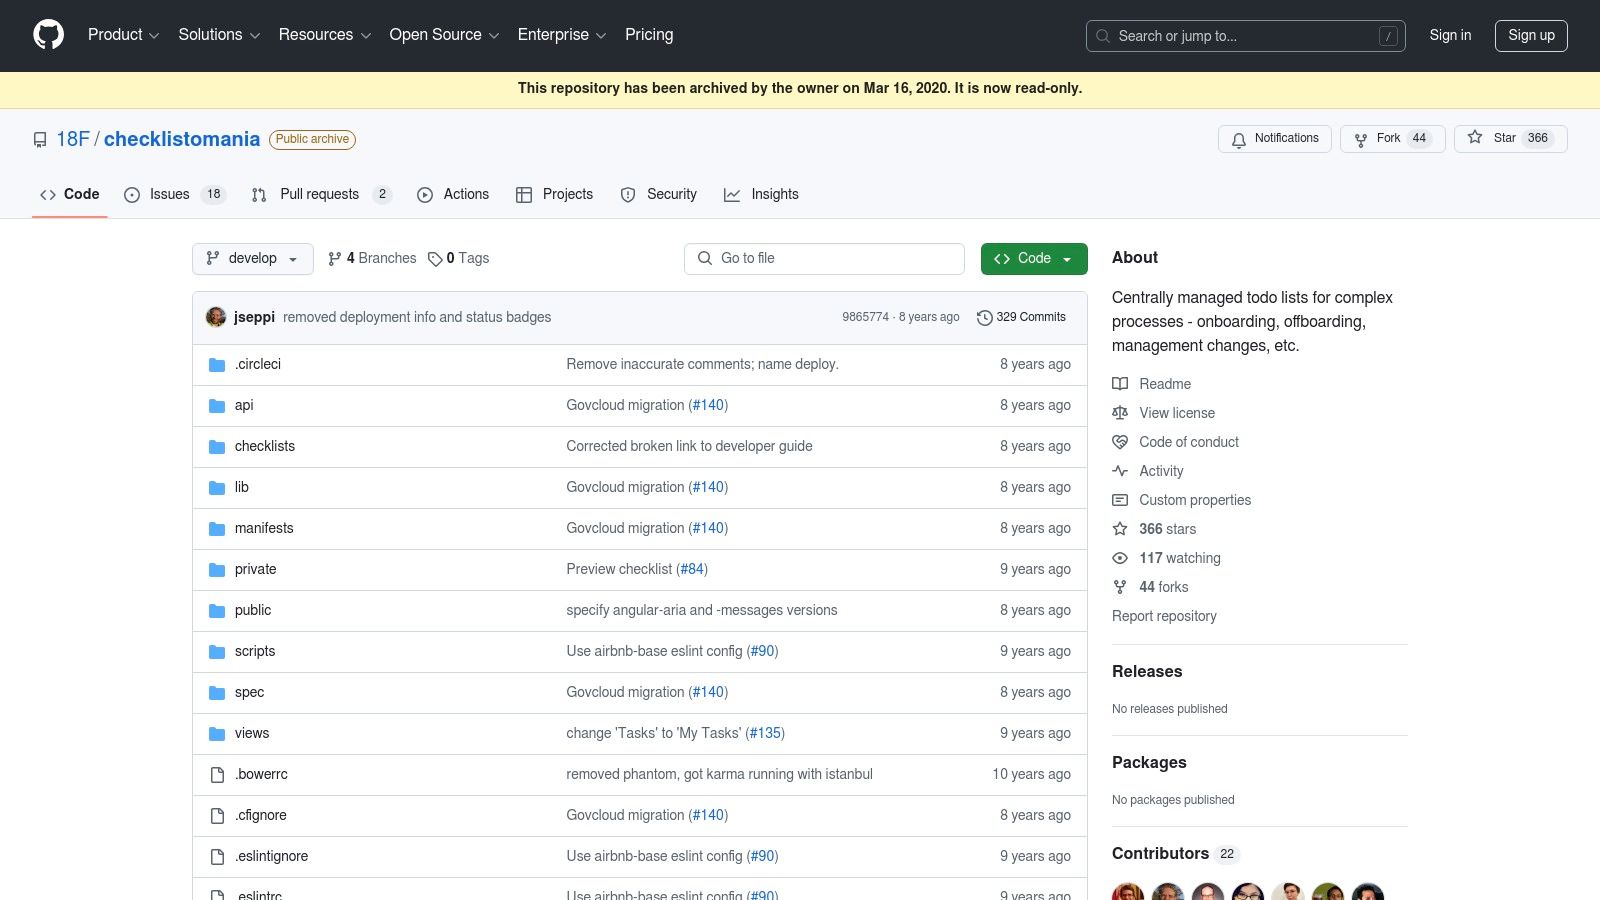This screenshot has width=1600, height=900.
Task: Open pull request #135 link
Action: [x=765, y=734]
